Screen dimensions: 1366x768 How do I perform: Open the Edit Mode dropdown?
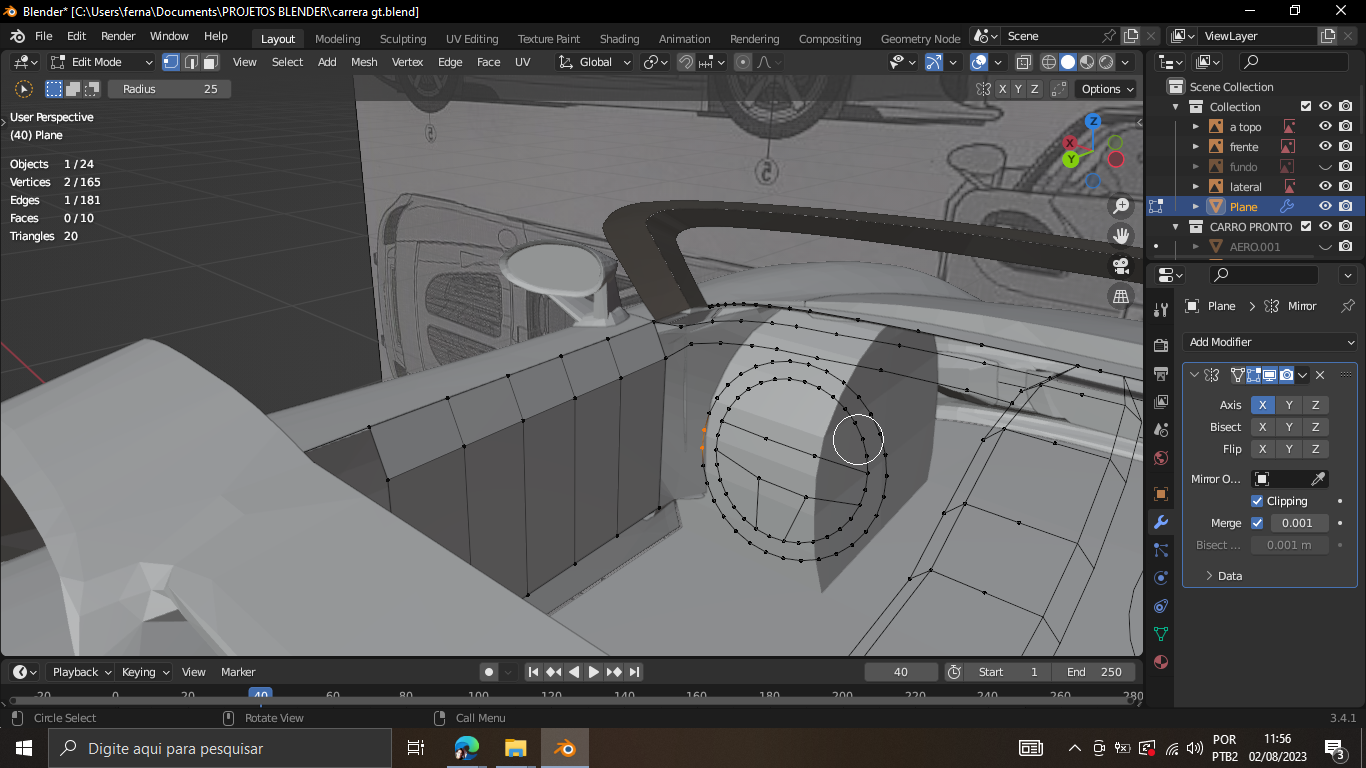pyautogui.click(x=101, y=62)
